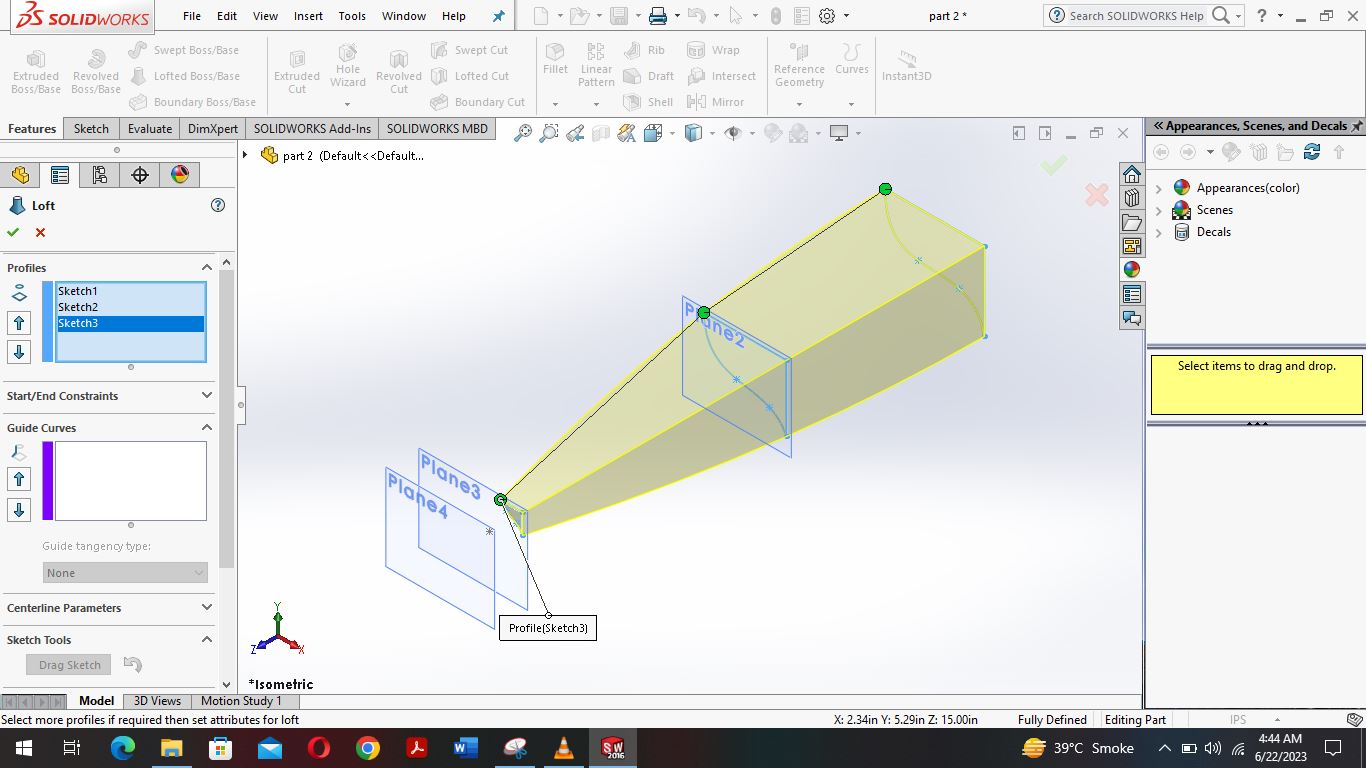Move selected profile up in Profiles list
The width and height of the screenshot is (1366, 768).
pos(19,323)
